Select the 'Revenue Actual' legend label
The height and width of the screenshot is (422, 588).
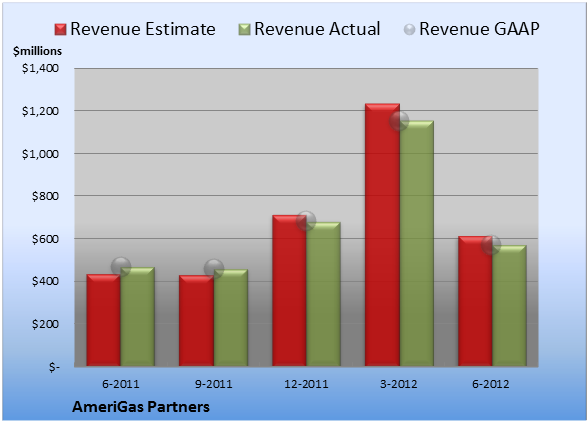pyautogui.click(x=317, y=29)
